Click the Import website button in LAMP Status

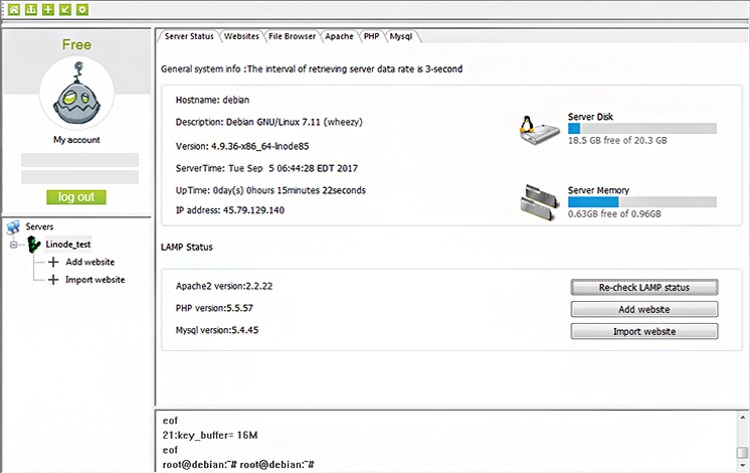click(644, 331)
